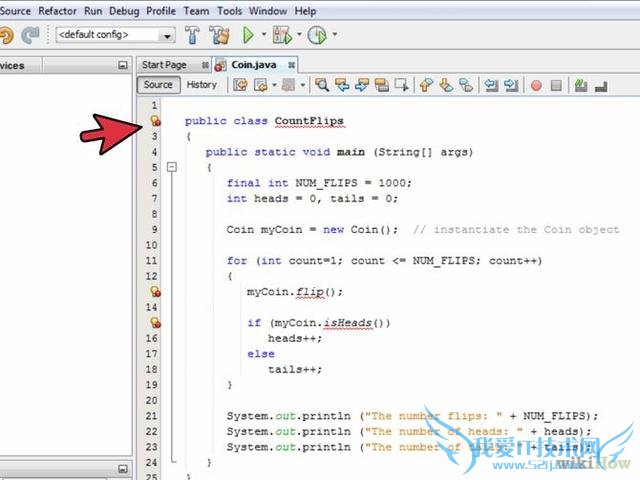
Task: Minimize the lower-left panel
Action: [x=122, y=469]
